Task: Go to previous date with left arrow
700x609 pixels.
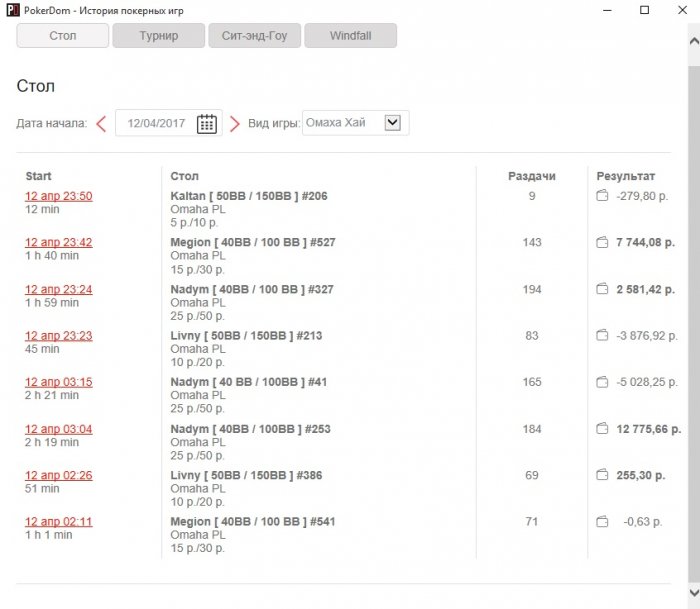Action: (x=101, y=124)
